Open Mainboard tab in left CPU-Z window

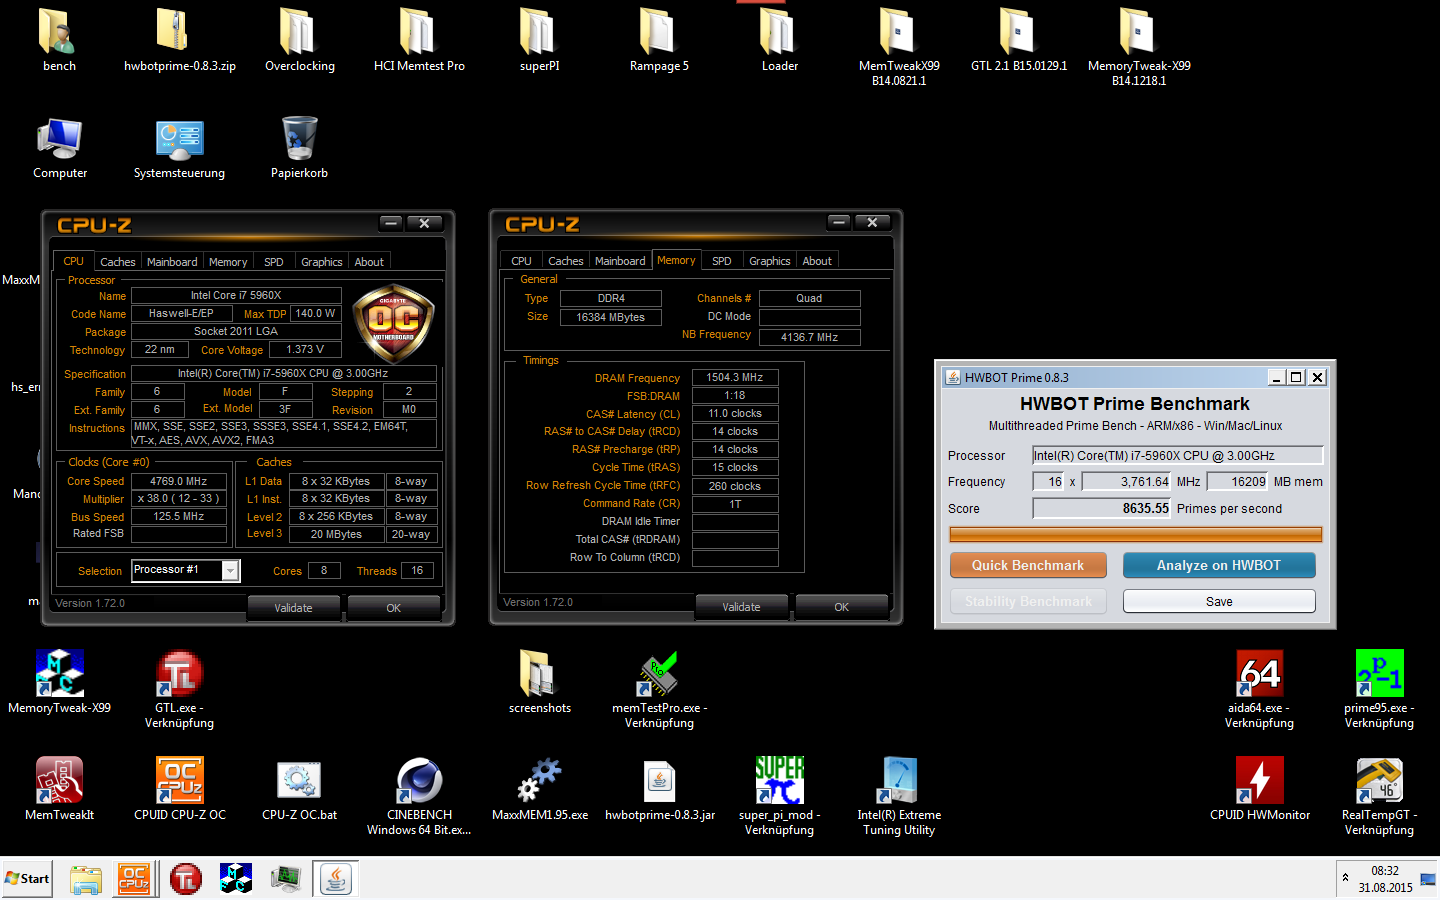click(172, 262)
